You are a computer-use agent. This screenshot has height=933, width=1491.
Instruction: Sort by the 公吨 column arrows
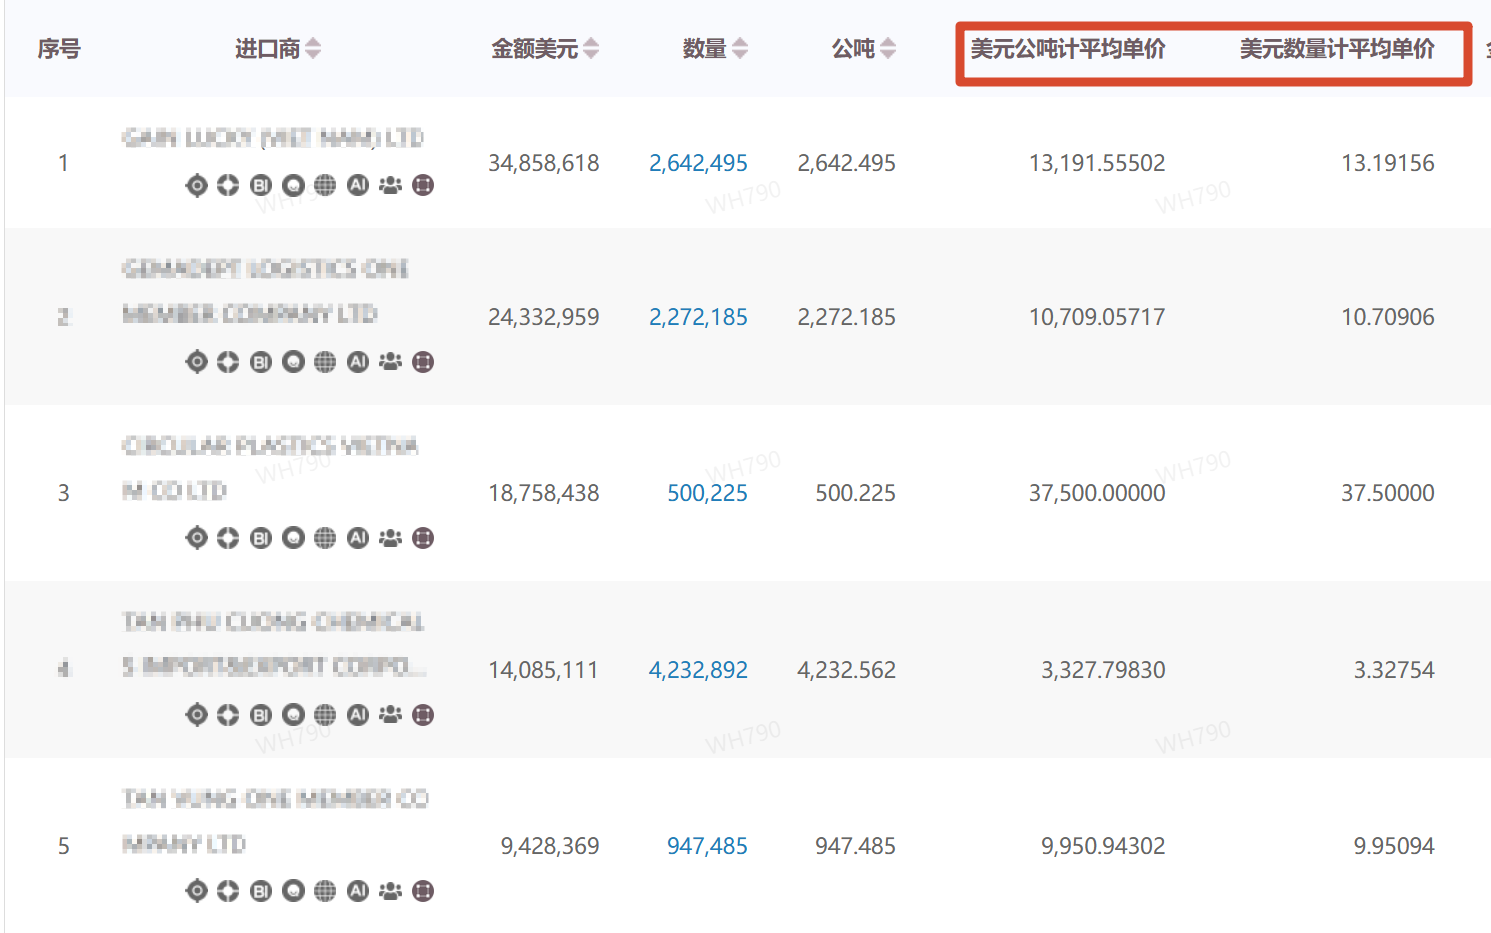tap(888, 48)
